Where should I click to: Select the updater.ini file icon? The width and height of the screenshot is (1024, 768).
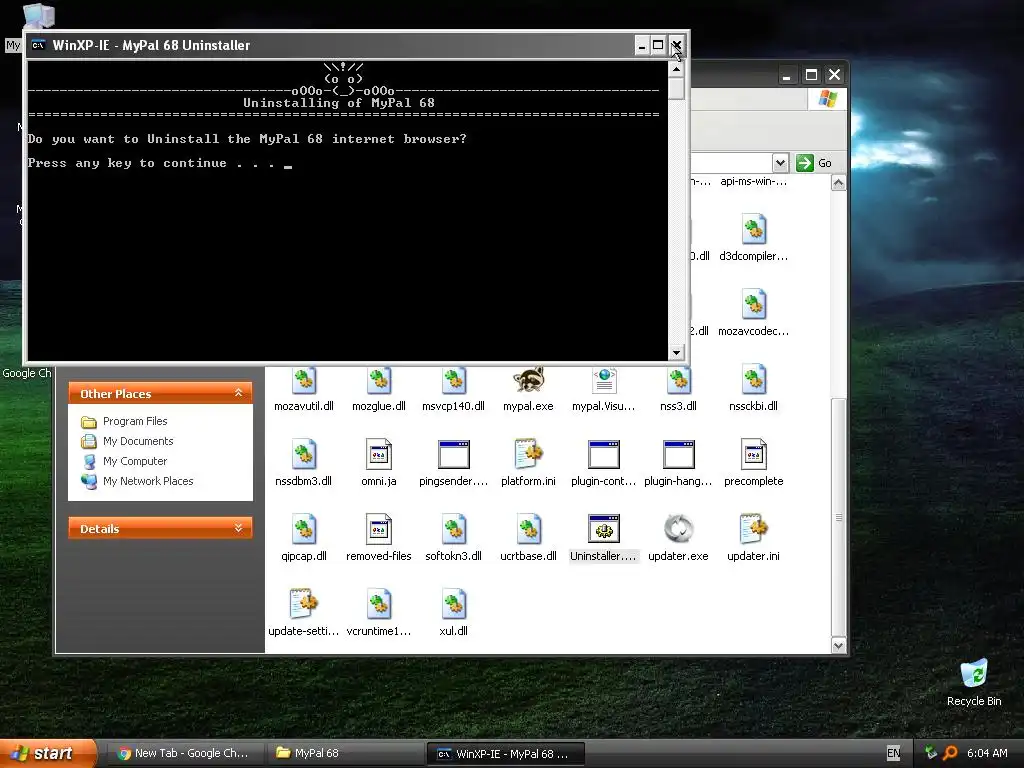[x=754, y=529]
